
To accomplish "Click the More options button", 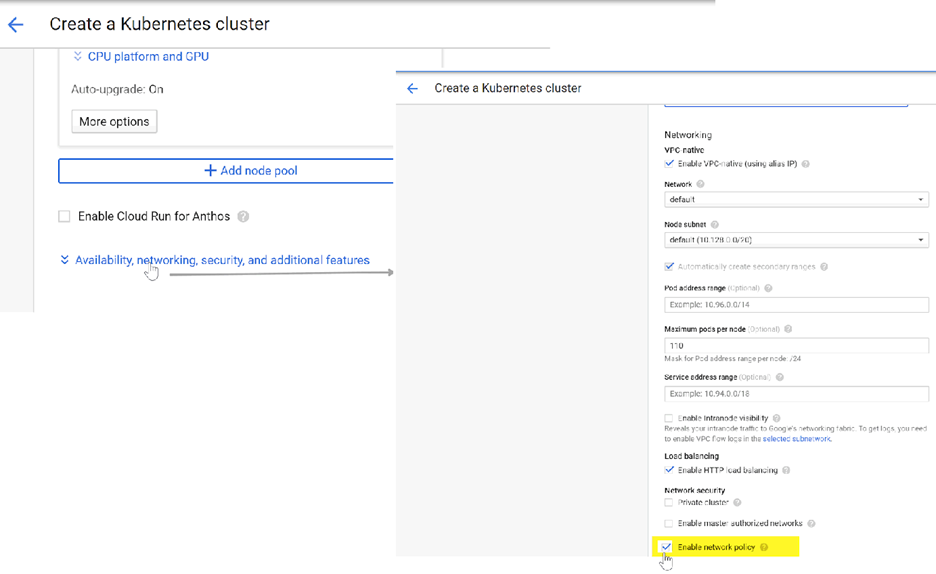I will 114,121.
